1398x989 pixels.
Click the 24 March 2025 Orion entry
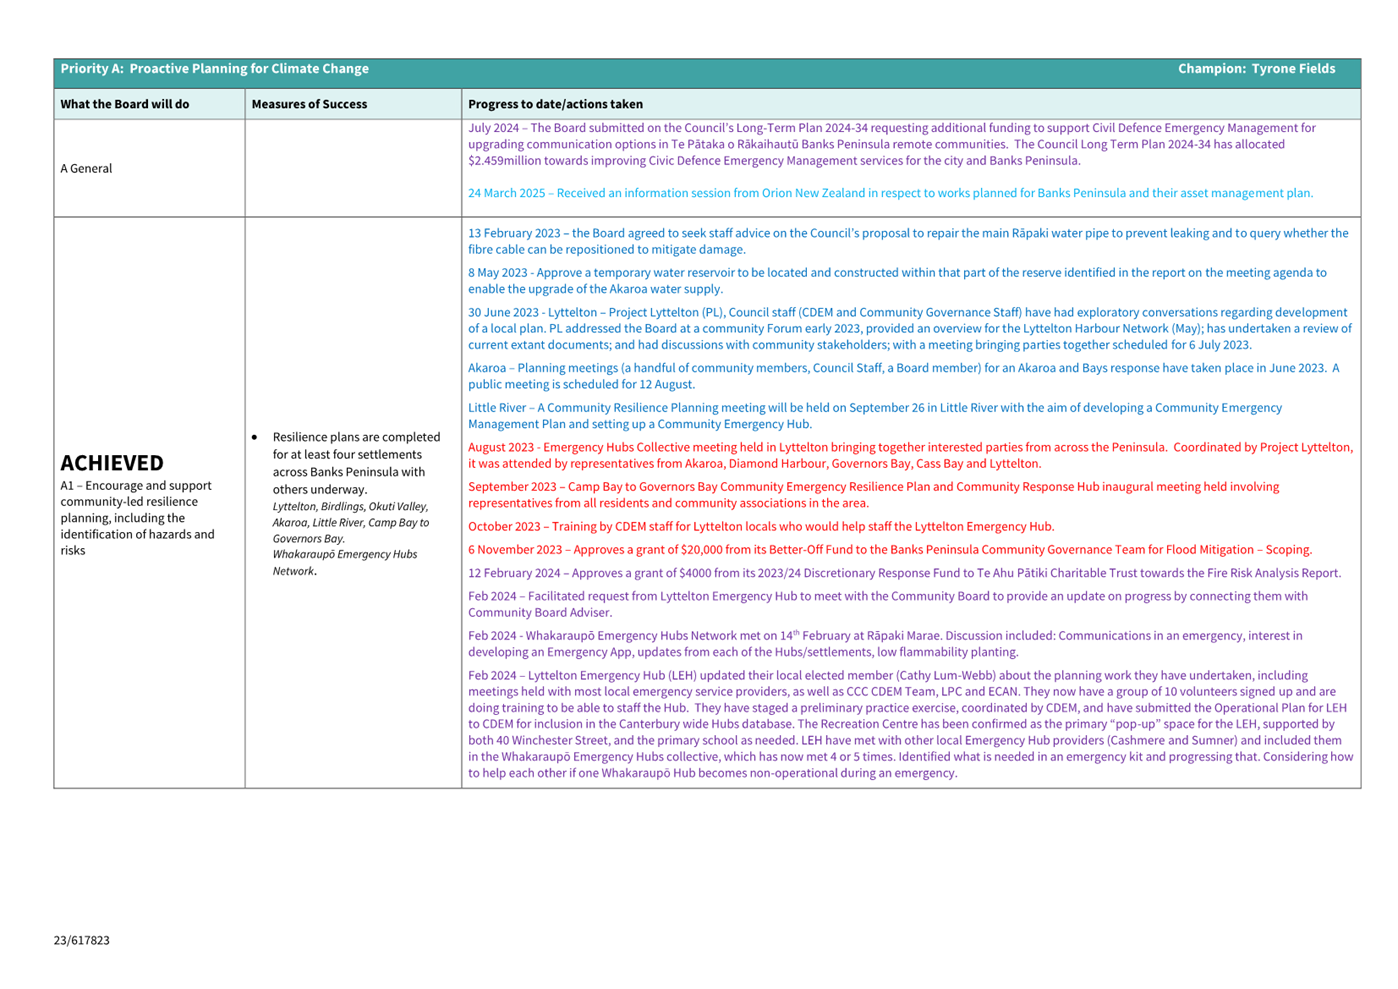click(x=890, y=193)
